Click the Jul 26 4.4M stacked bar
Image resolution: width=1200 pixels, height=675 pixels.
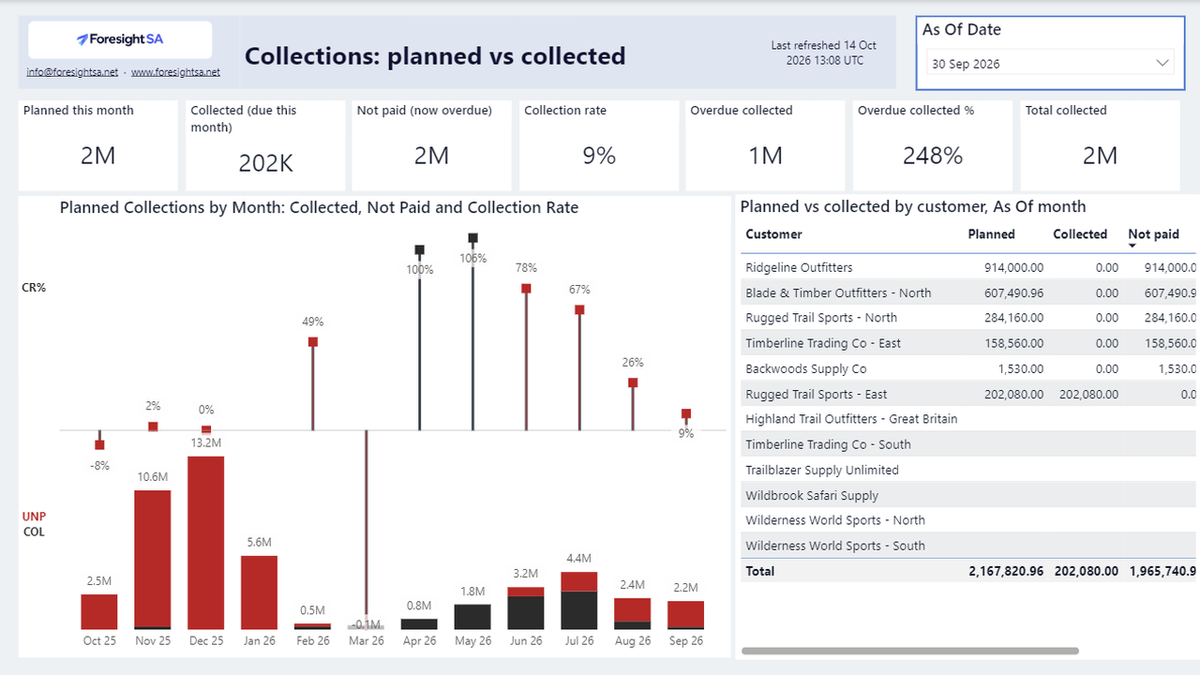coord(579,600)
